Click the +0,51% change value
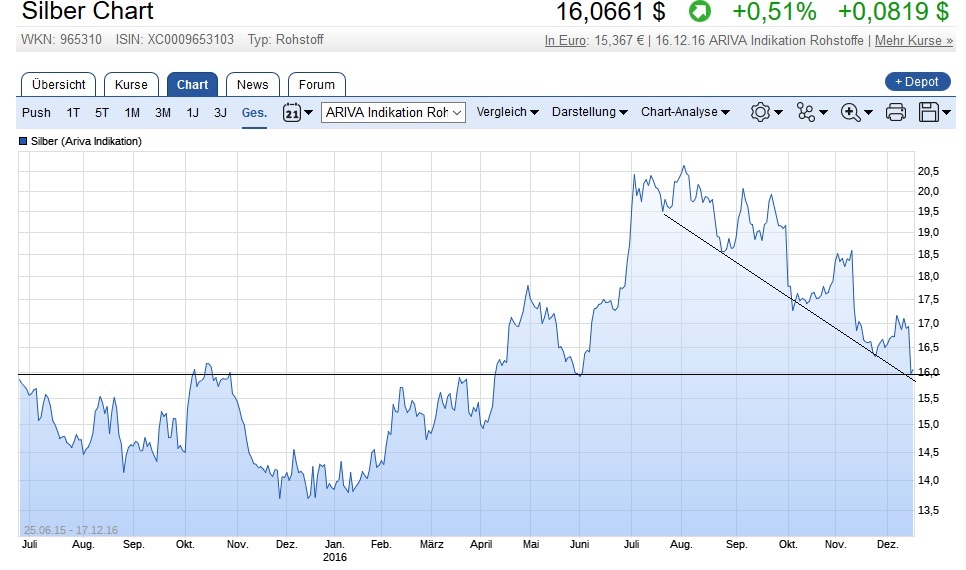The height and width of the screenshot is (570, 966). pyautogui.click(x=774, y=12)
